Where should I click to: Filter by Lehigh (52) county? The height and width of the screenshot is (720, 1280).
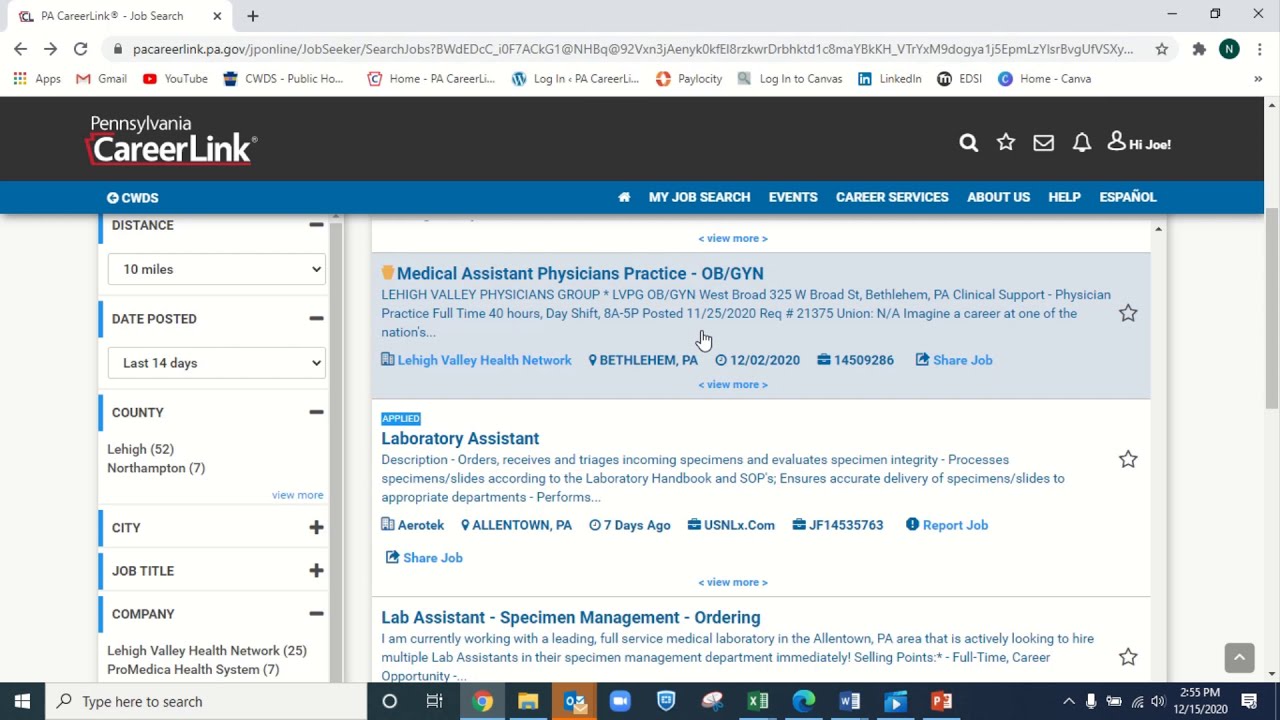pyautogui.click(x=140, y=449)
